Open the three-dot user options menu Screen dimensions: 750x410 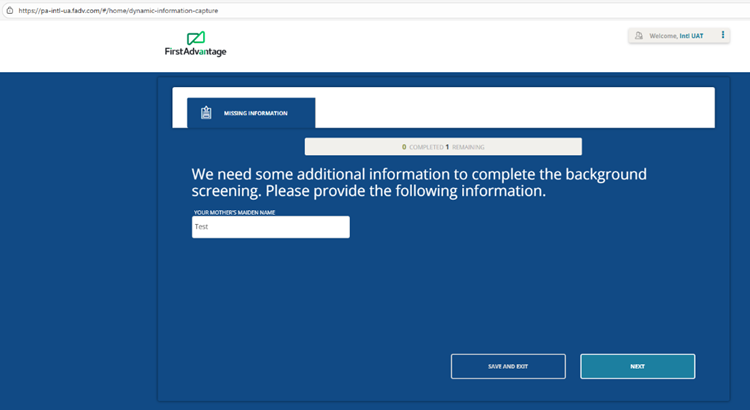[722, 35]
